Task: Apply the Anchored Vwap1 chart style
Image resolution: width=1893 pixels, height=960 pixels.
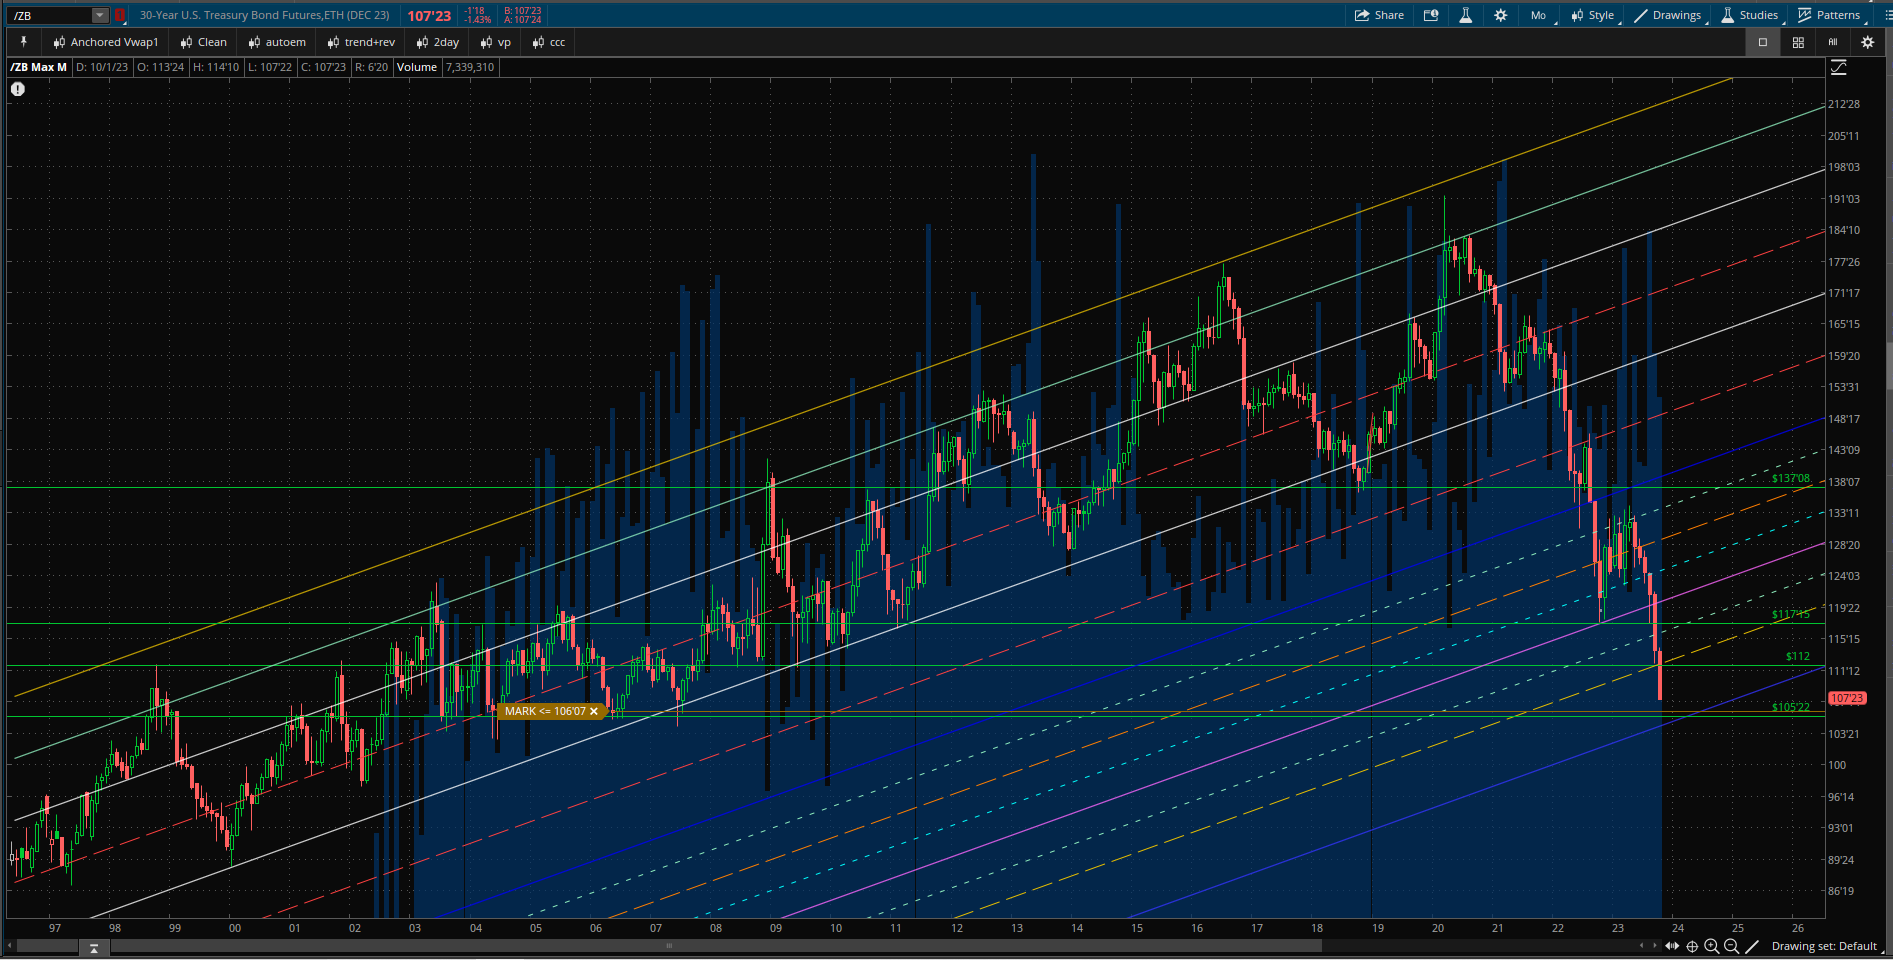Action: pos(105,42)
